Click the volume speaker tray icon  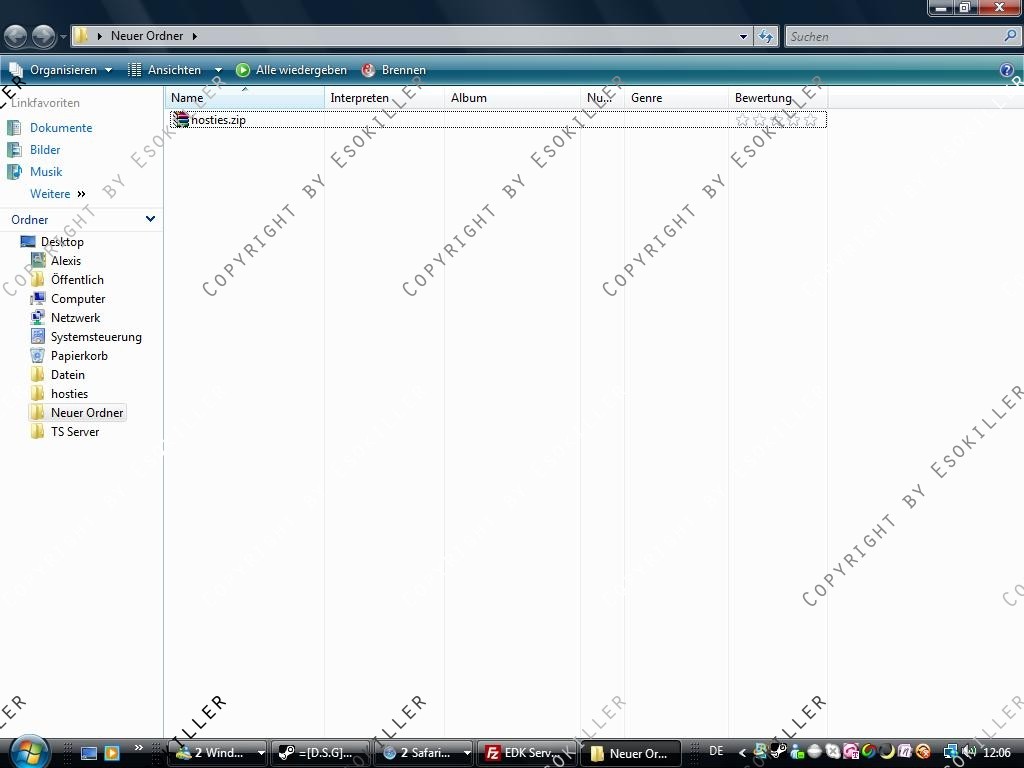pyautogui.click(x=968, y=752)
